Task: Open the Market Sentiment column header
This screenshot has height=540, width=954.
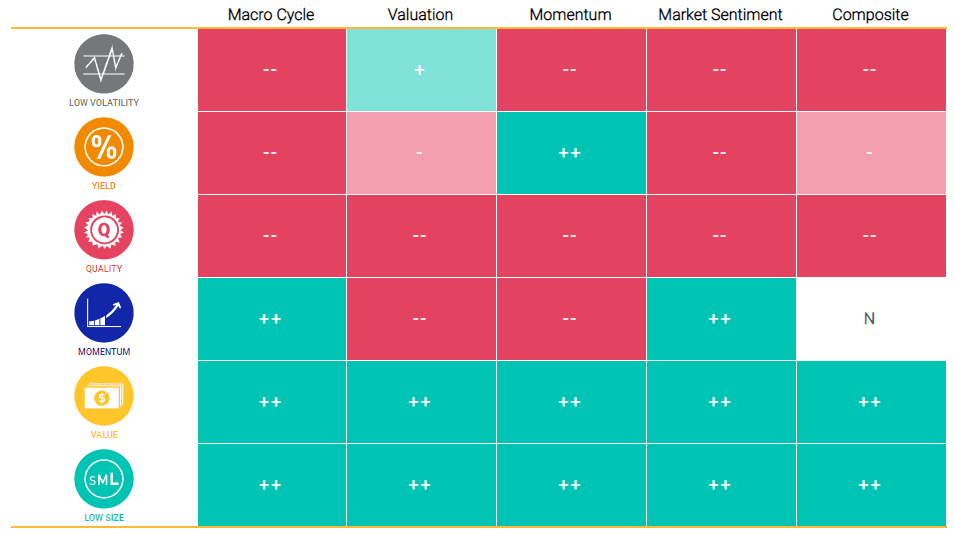Action: click(x=720, y=15)
